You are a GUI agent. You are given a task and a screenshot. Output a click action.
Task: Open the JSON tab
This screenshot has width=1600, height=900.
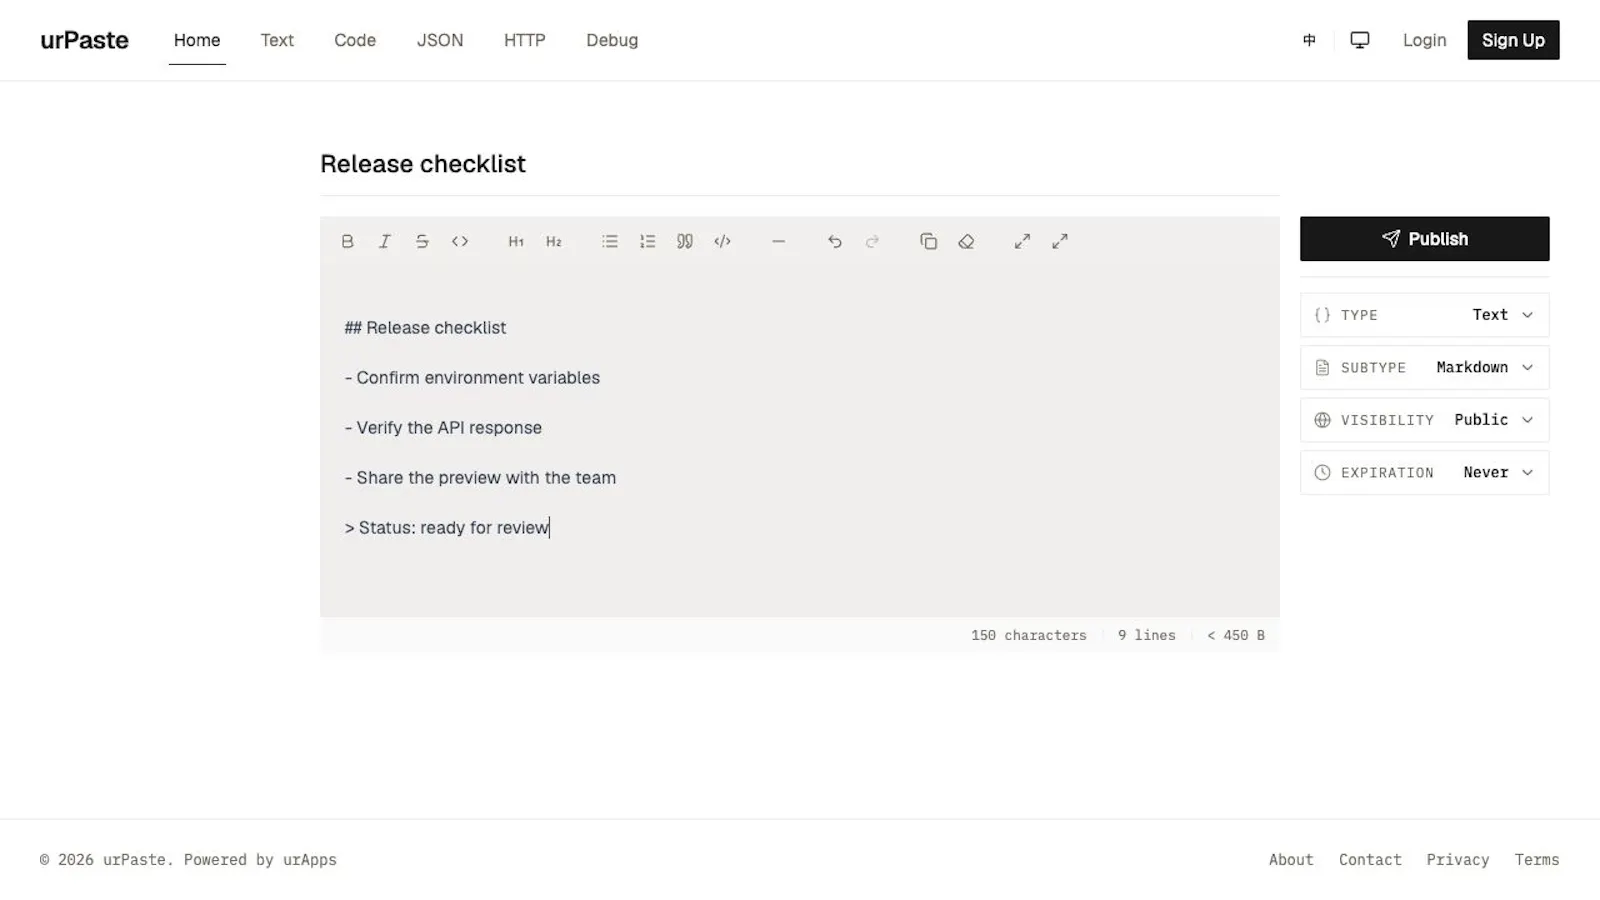coord(440,40)
